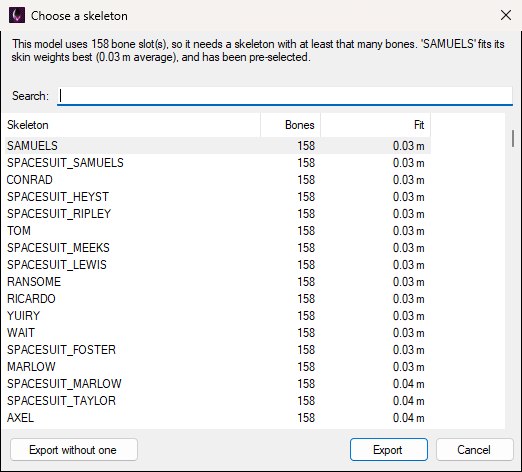Click the 158 bones cell for TOM
522x472 pixels.
tap(306, 231)
